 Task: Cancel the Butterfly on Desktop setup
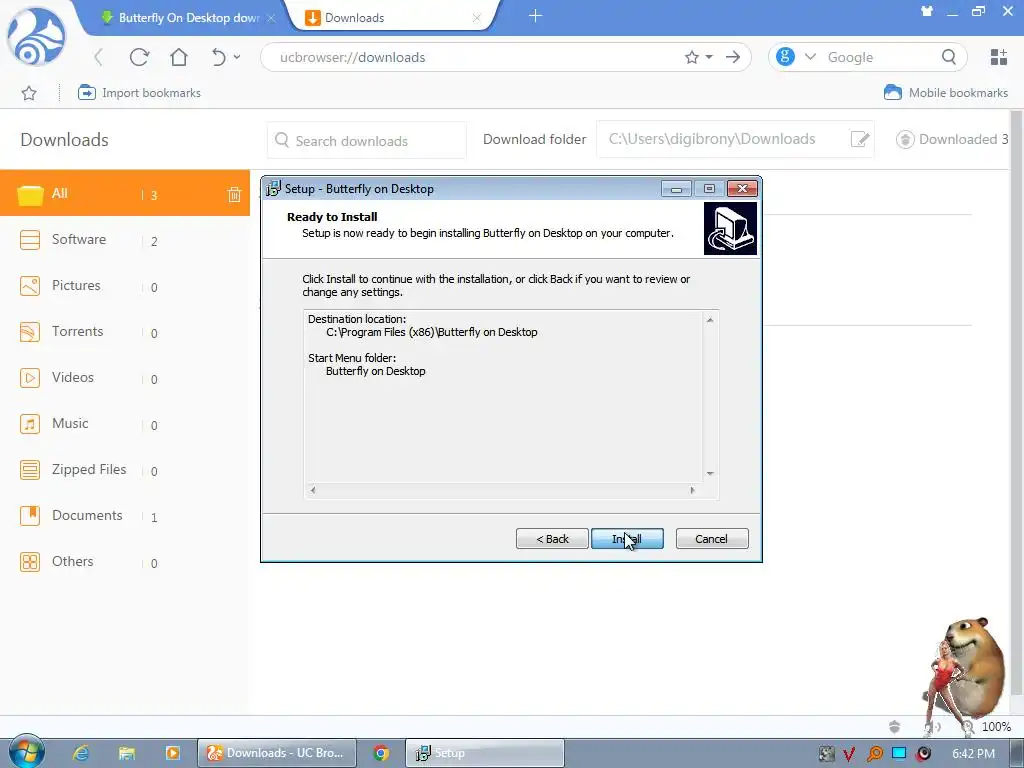point(712,539)
